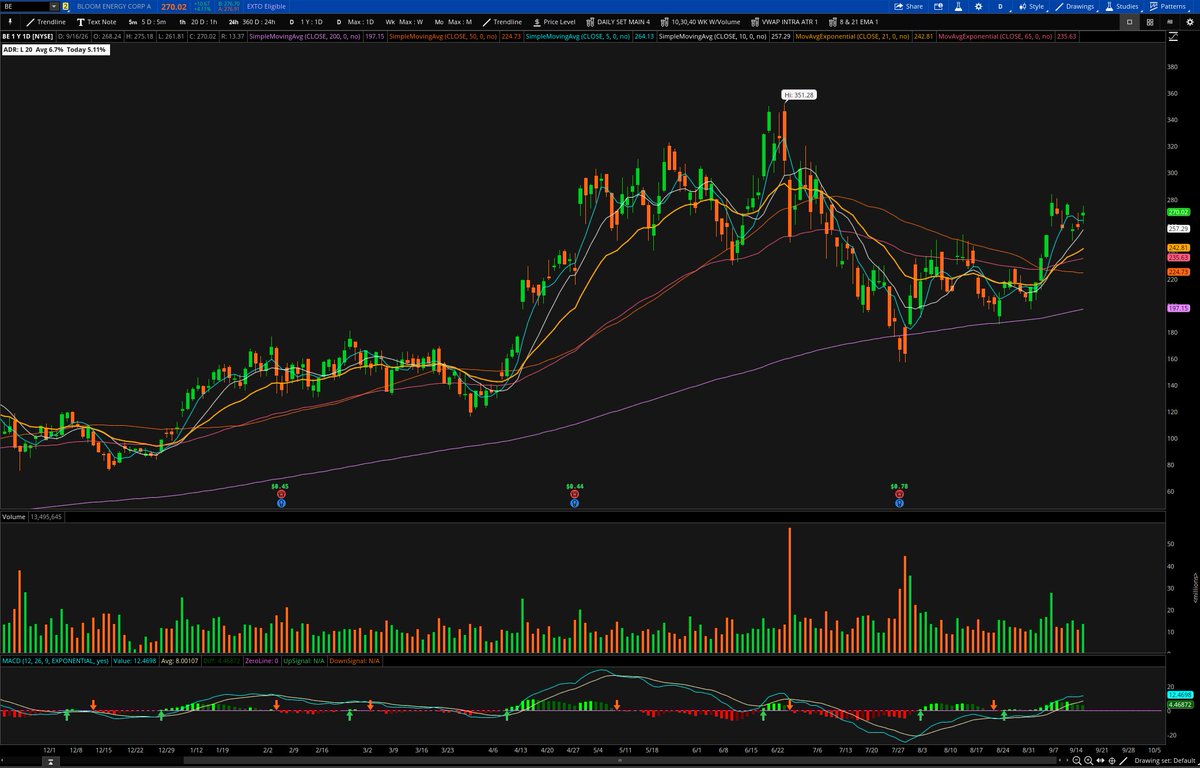1200x768 pixels.
Task: Select the Price Level drawing tool
Action: (554, 21)
